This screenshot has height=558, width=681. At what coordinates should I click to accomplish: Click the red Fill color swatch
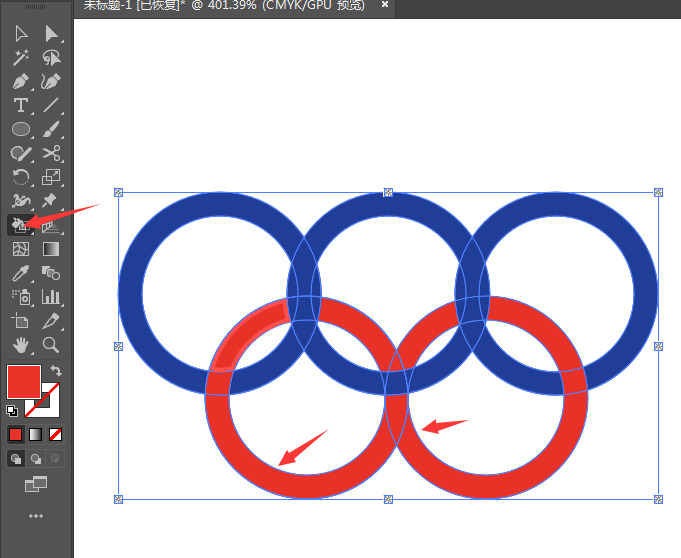point(23,381)
